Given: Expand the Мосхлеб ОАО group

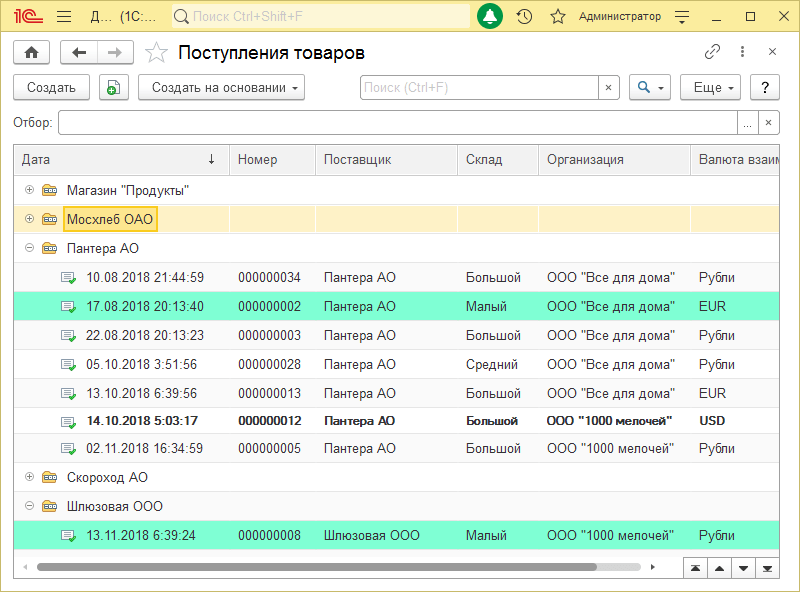Looking at the screenshot, I should pyautogui.click(x=30, y=219).
